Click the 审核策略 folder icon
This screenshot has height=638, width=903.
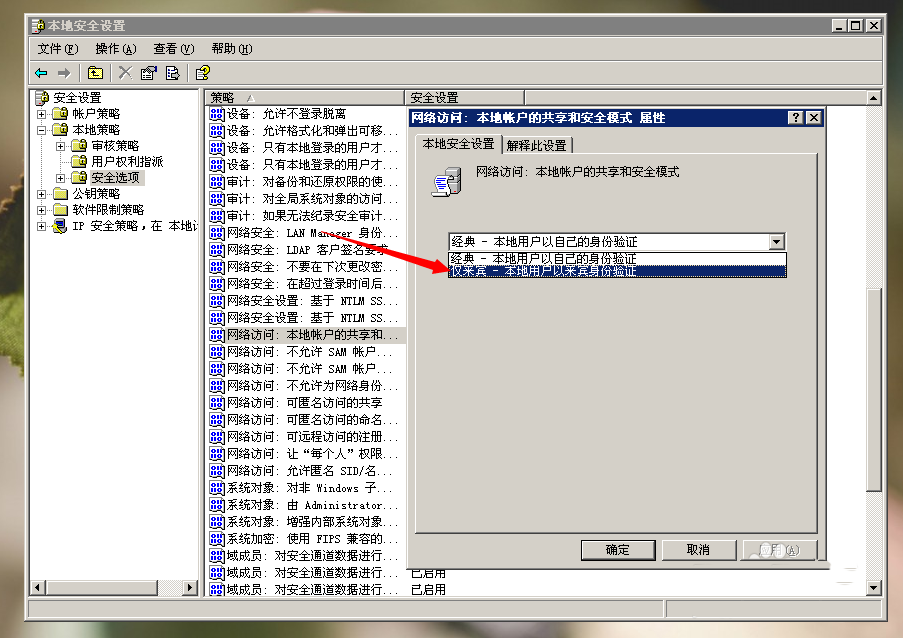coord(79,146)
